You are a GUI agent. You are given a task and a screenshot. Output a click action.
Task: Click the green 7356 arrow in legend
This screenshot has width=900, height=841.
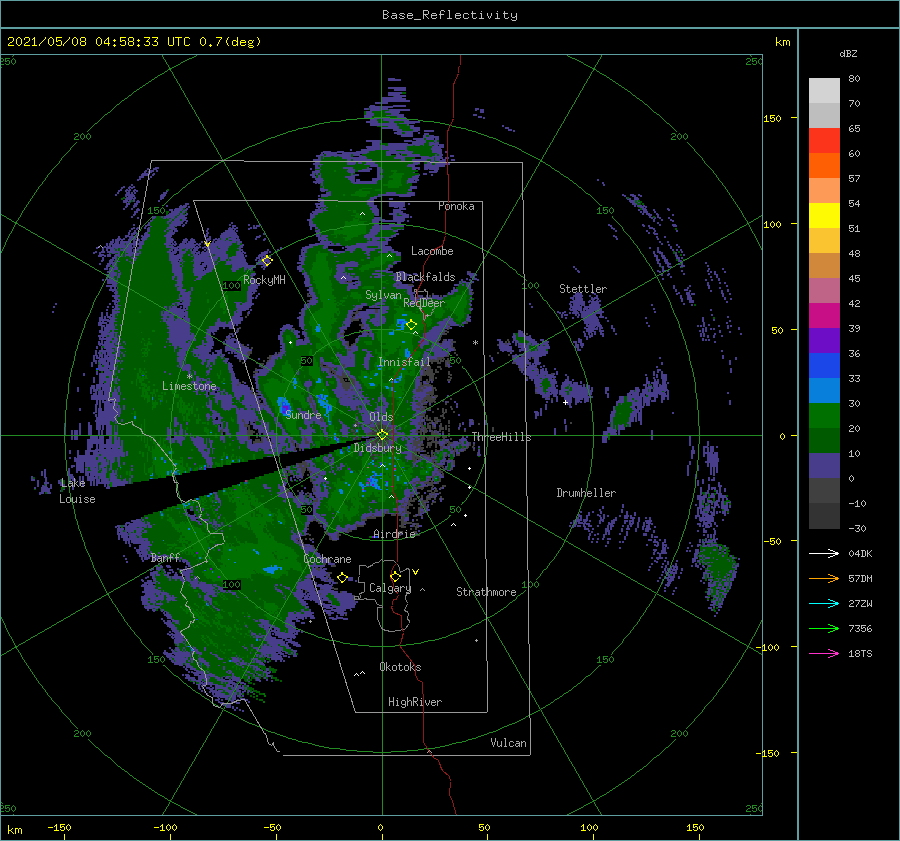click(x=824, y=629)
